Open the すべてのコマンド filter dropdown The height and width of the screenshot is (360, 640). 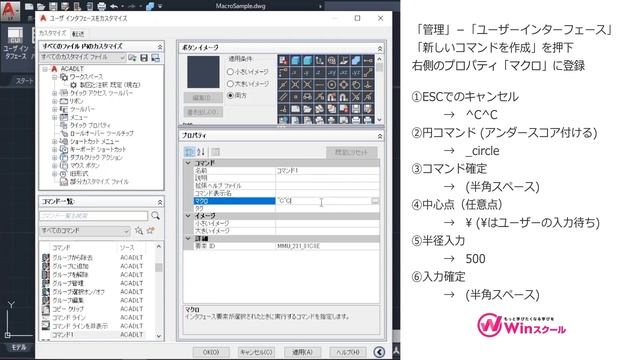tap(85, 231)
